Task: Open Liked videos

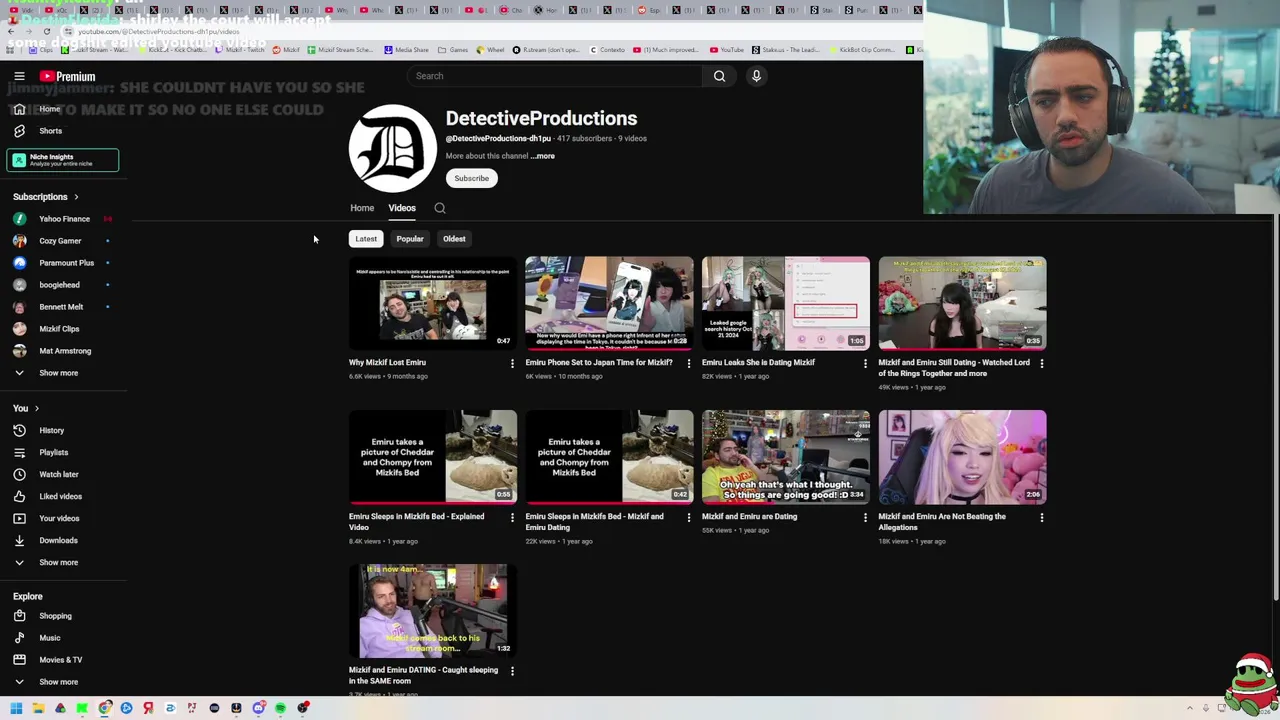Action: point(62,496)
